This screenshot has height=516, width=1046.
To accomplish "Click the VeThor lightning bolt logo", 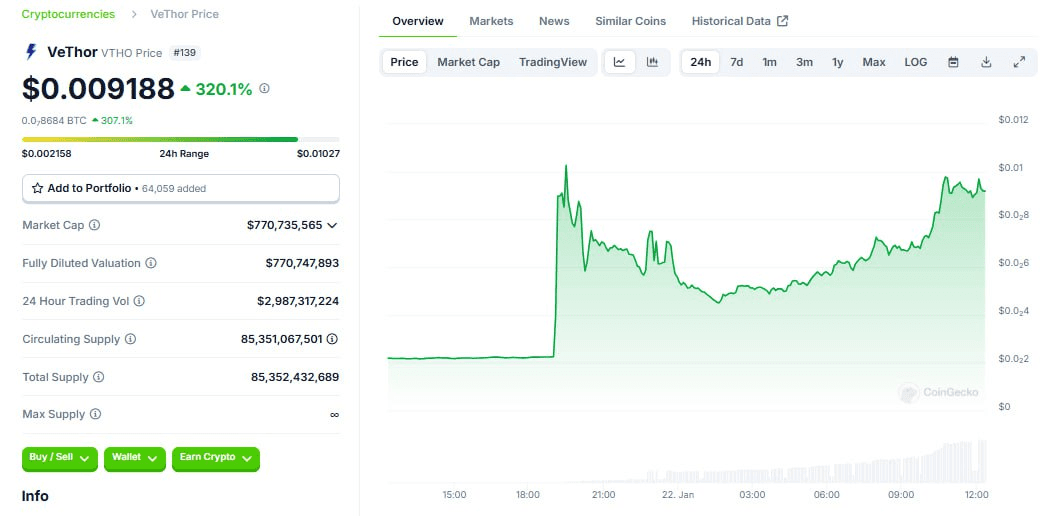I will [x=31, y=52].
